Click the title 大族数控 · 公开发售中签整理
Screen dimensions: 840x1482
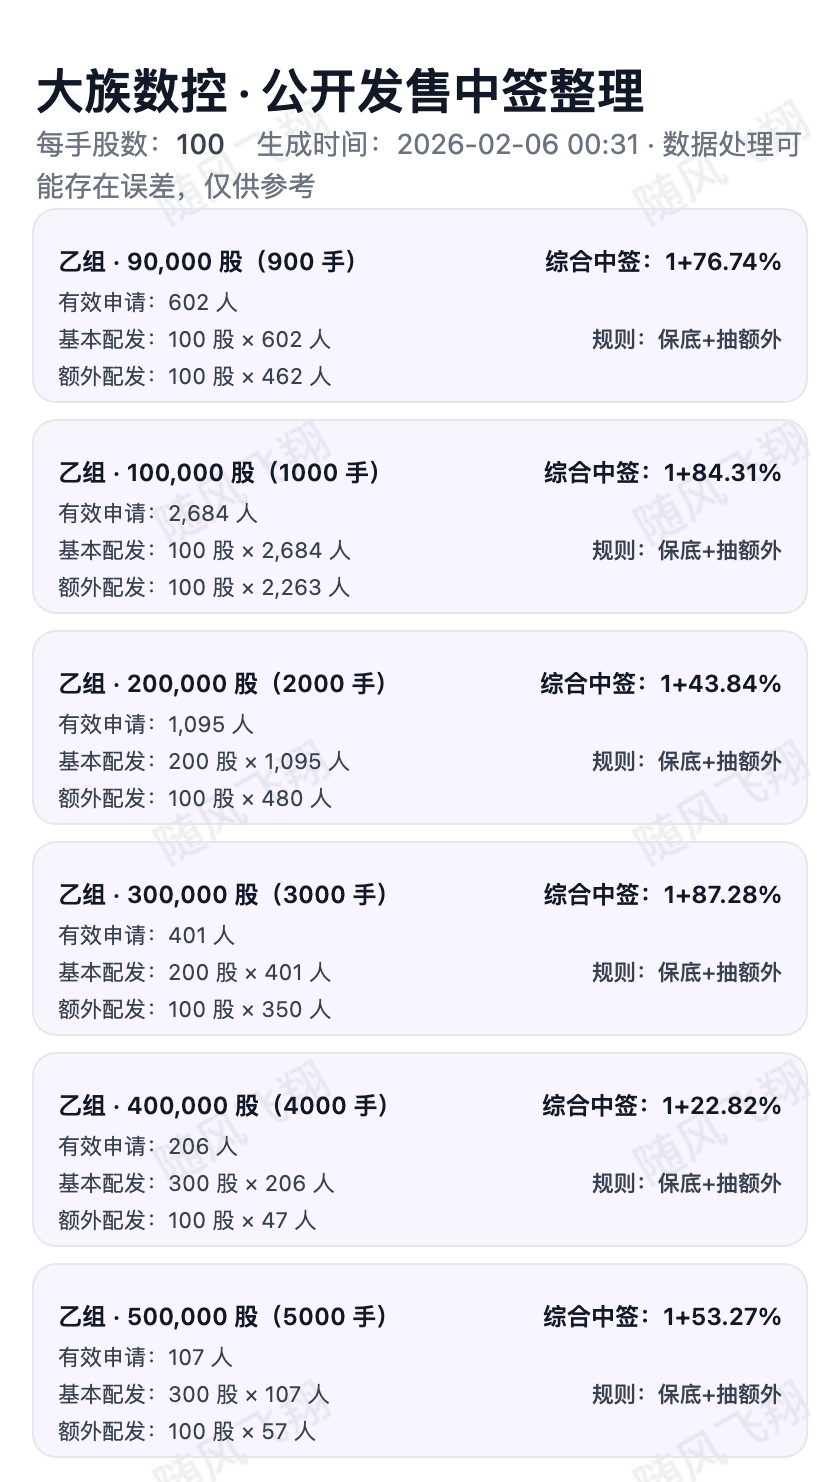tap(340, 92)
